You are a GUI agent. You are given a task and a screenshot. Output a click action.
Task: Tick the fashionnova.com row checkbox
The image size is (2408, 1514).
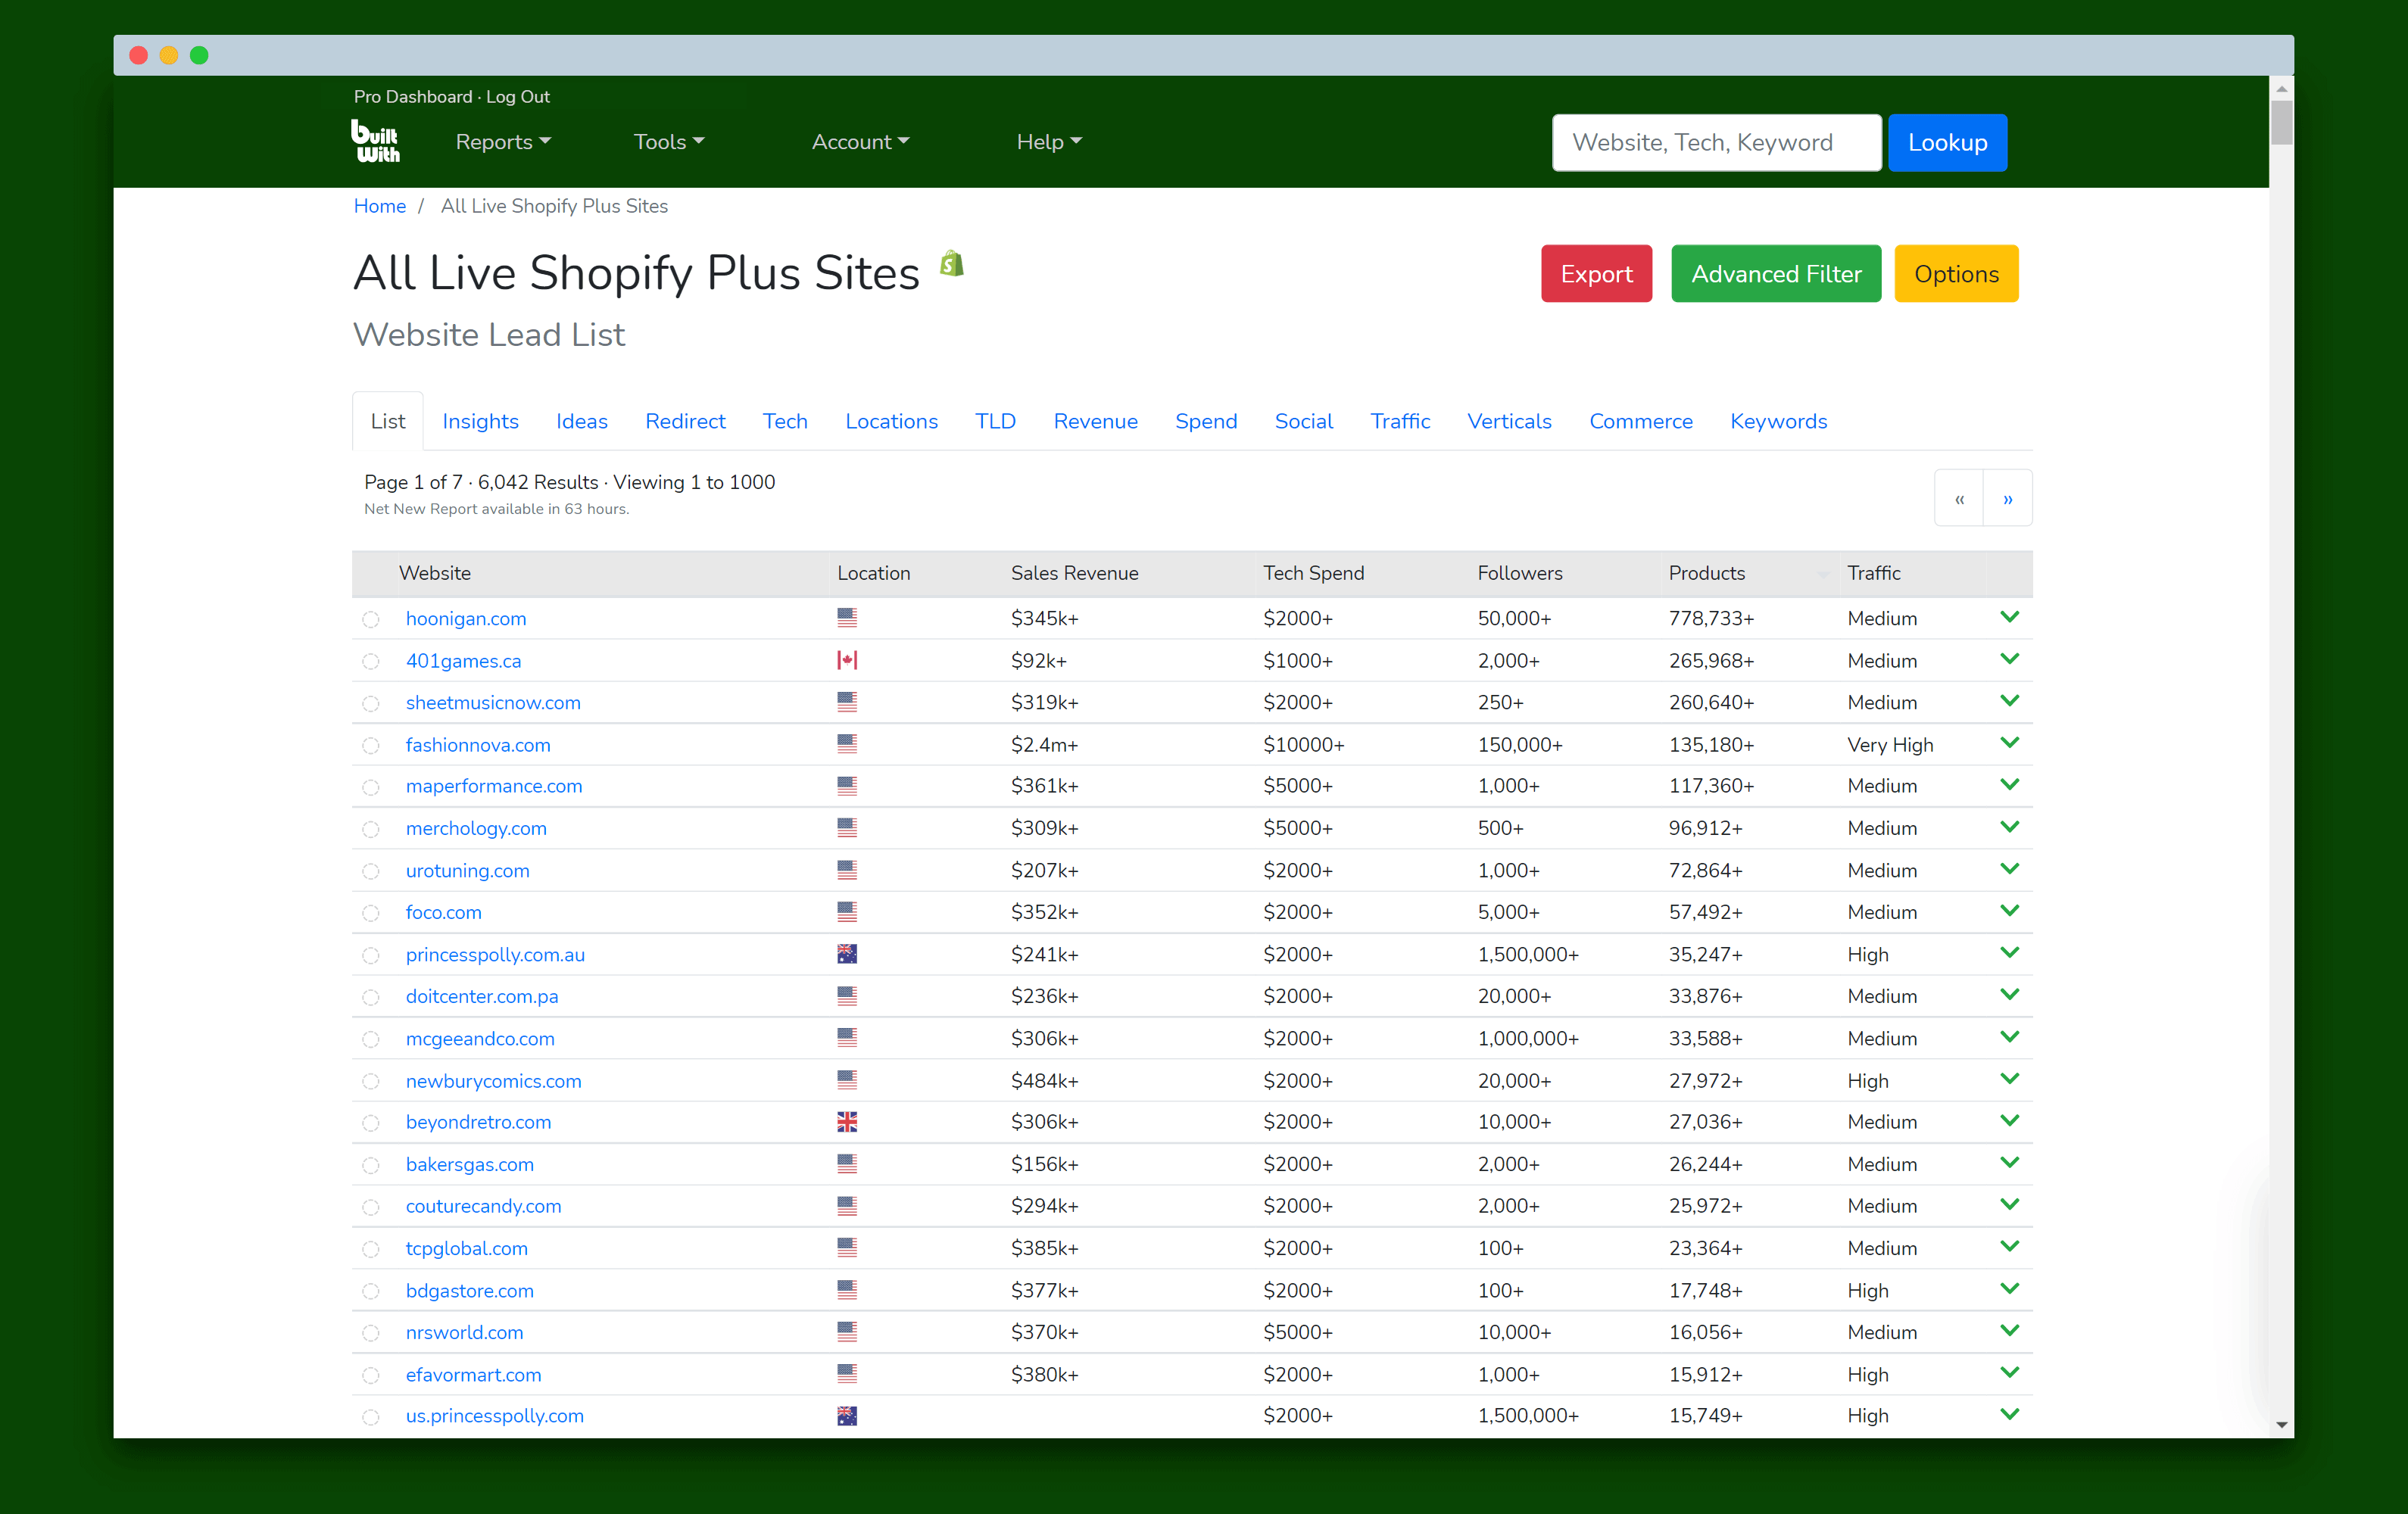click(x=371, y=746)
